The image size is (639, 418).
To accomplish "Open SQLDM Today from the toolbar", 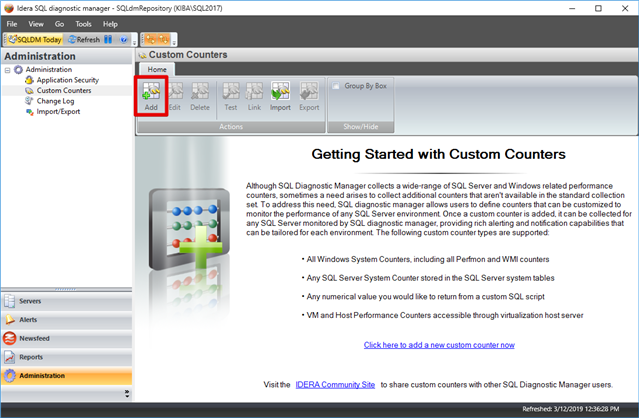I will pos(35,40).
